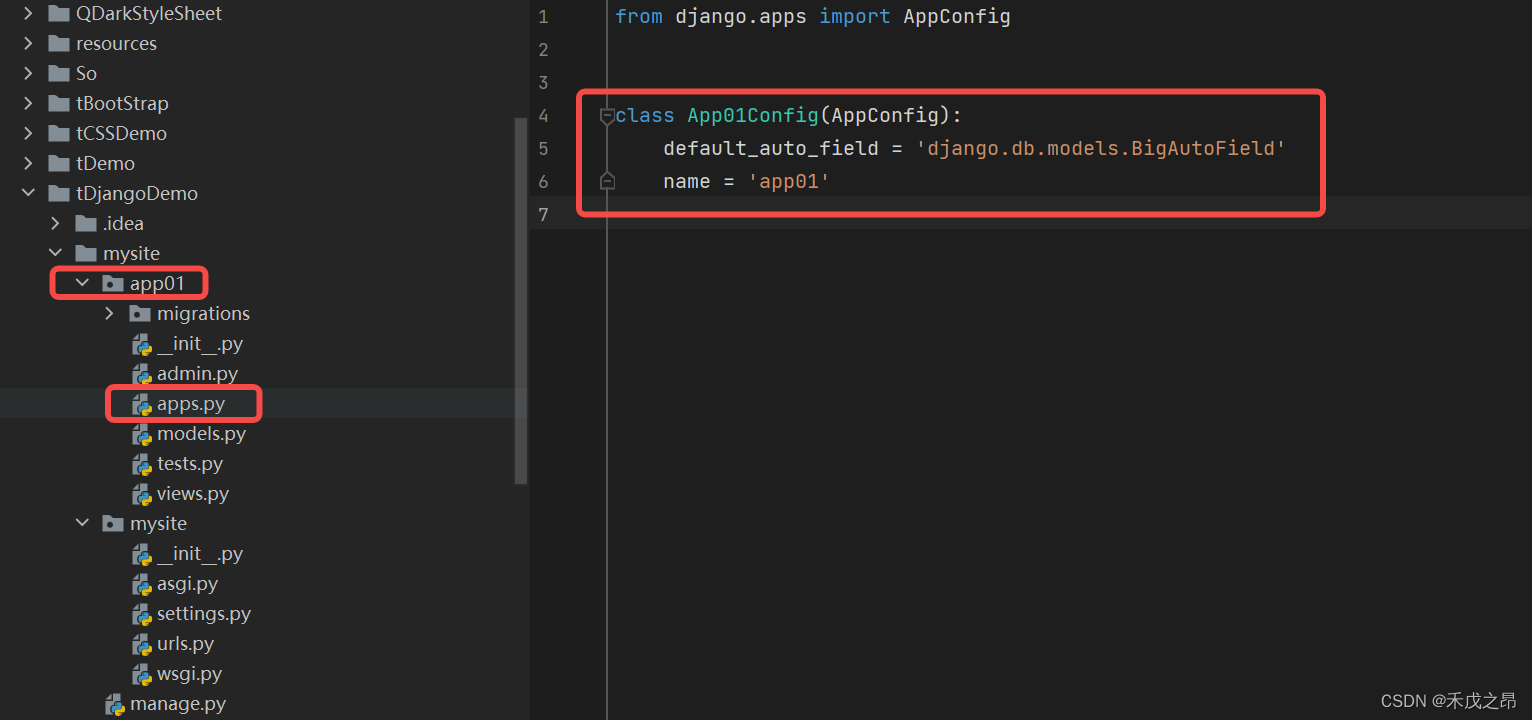
Task: Click the 'app01' string in code
Action: [789, 182]
